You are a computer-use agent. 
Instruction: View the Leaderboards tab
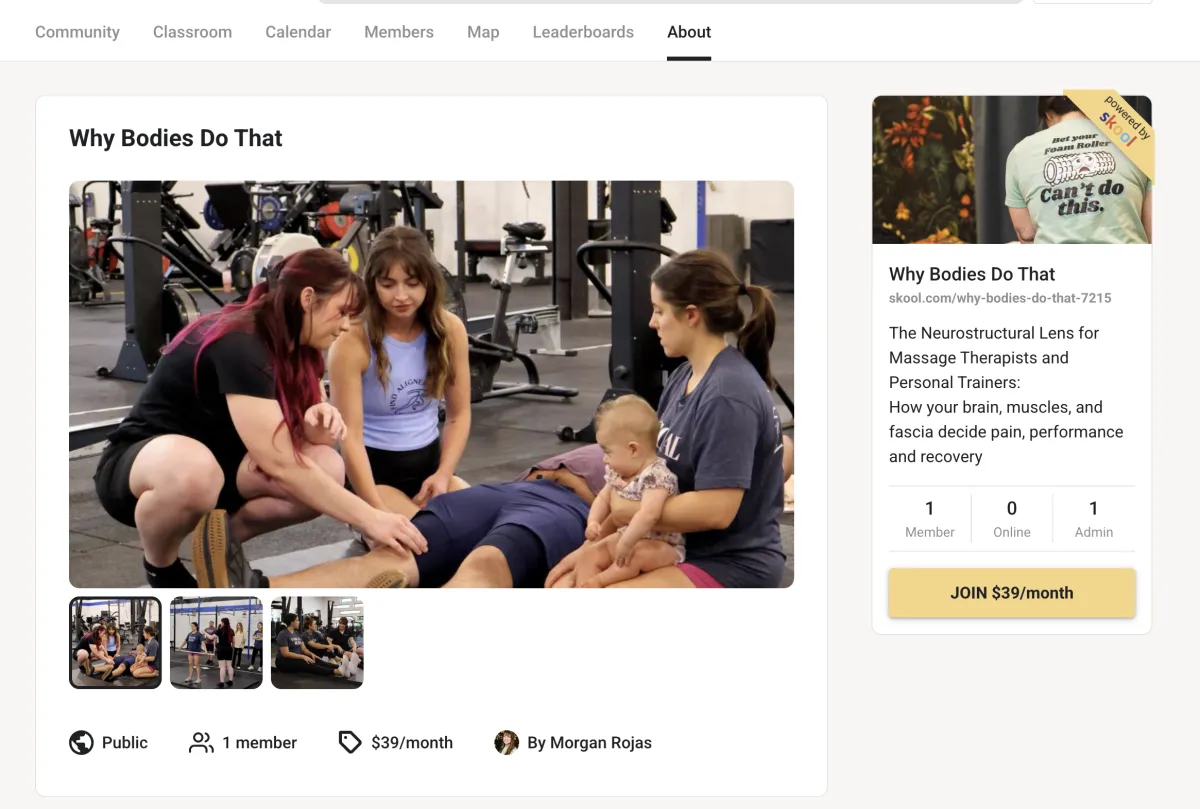click(583, 32)
